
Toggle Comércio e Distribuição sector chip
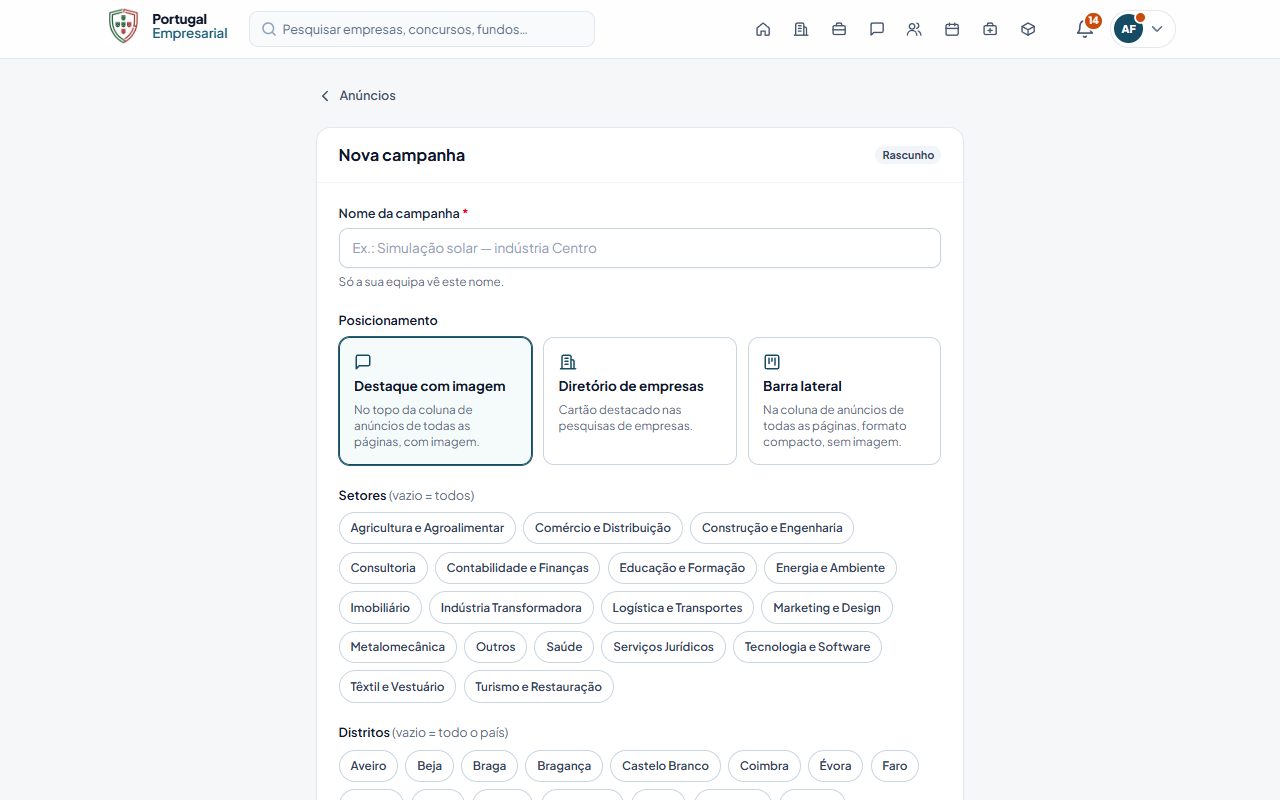pyautogui.click(x=603, y=528)
